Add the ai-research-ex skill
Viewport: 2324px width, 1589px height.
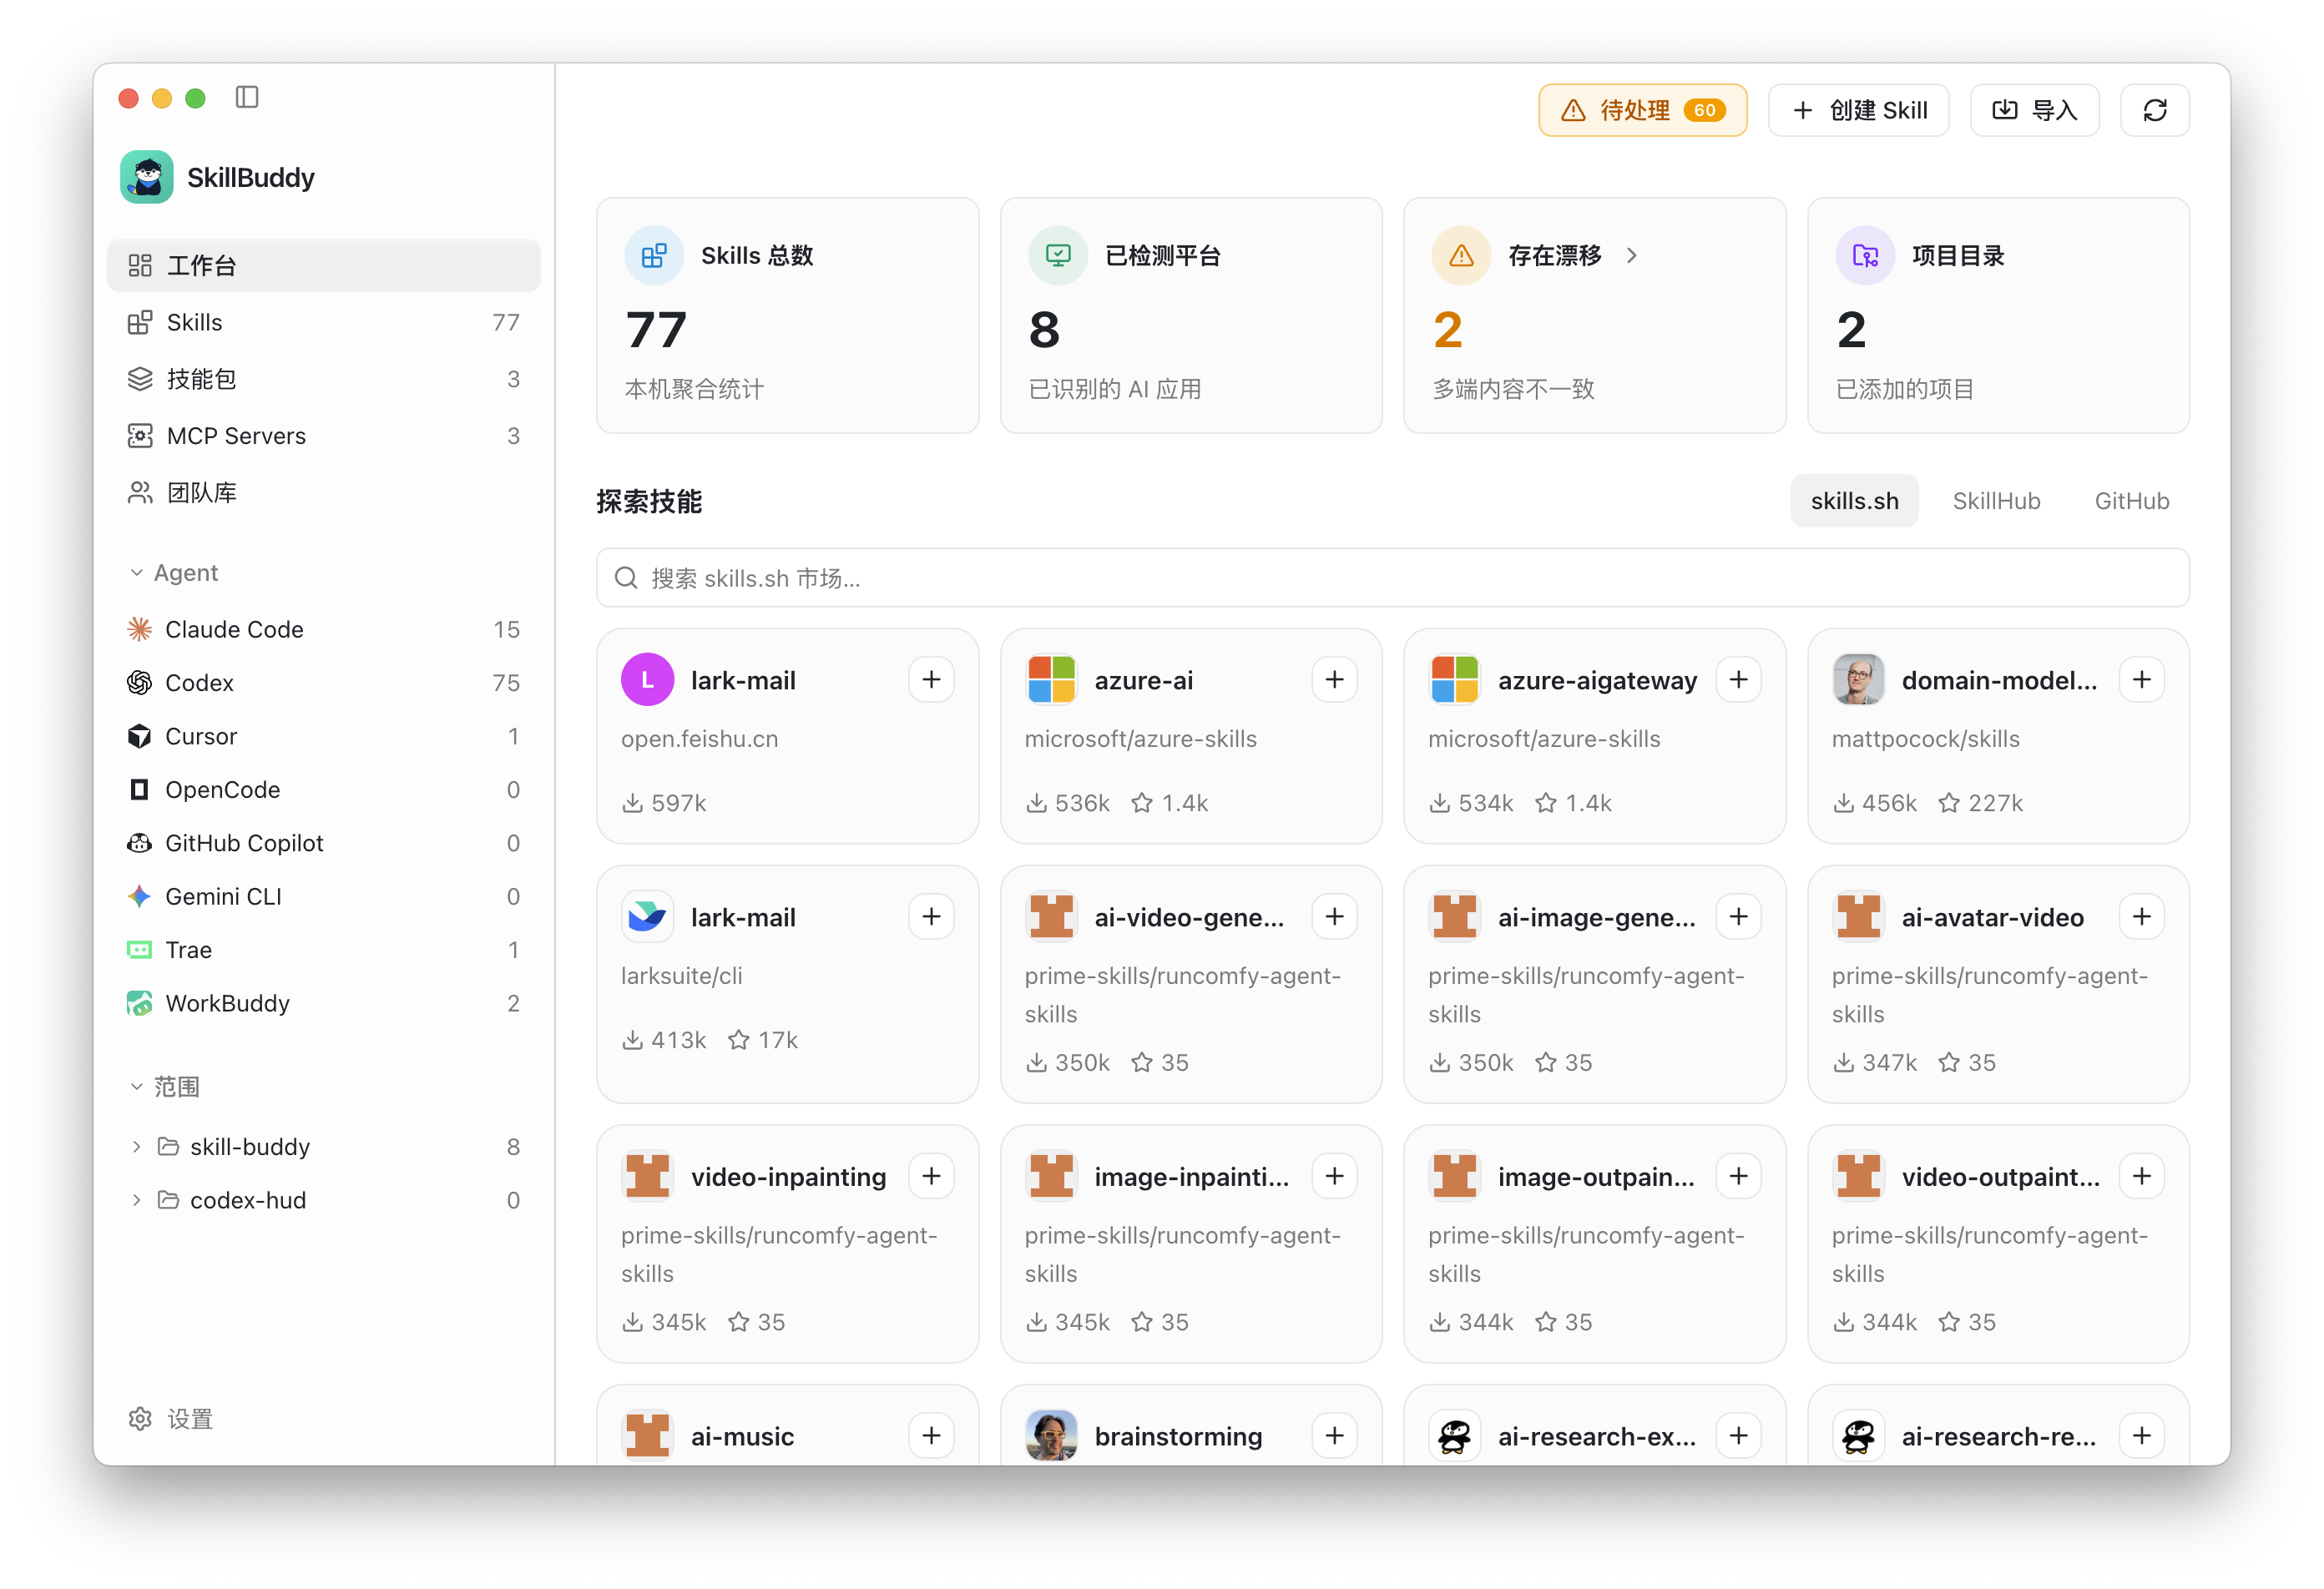[x=1739, y=1436]
